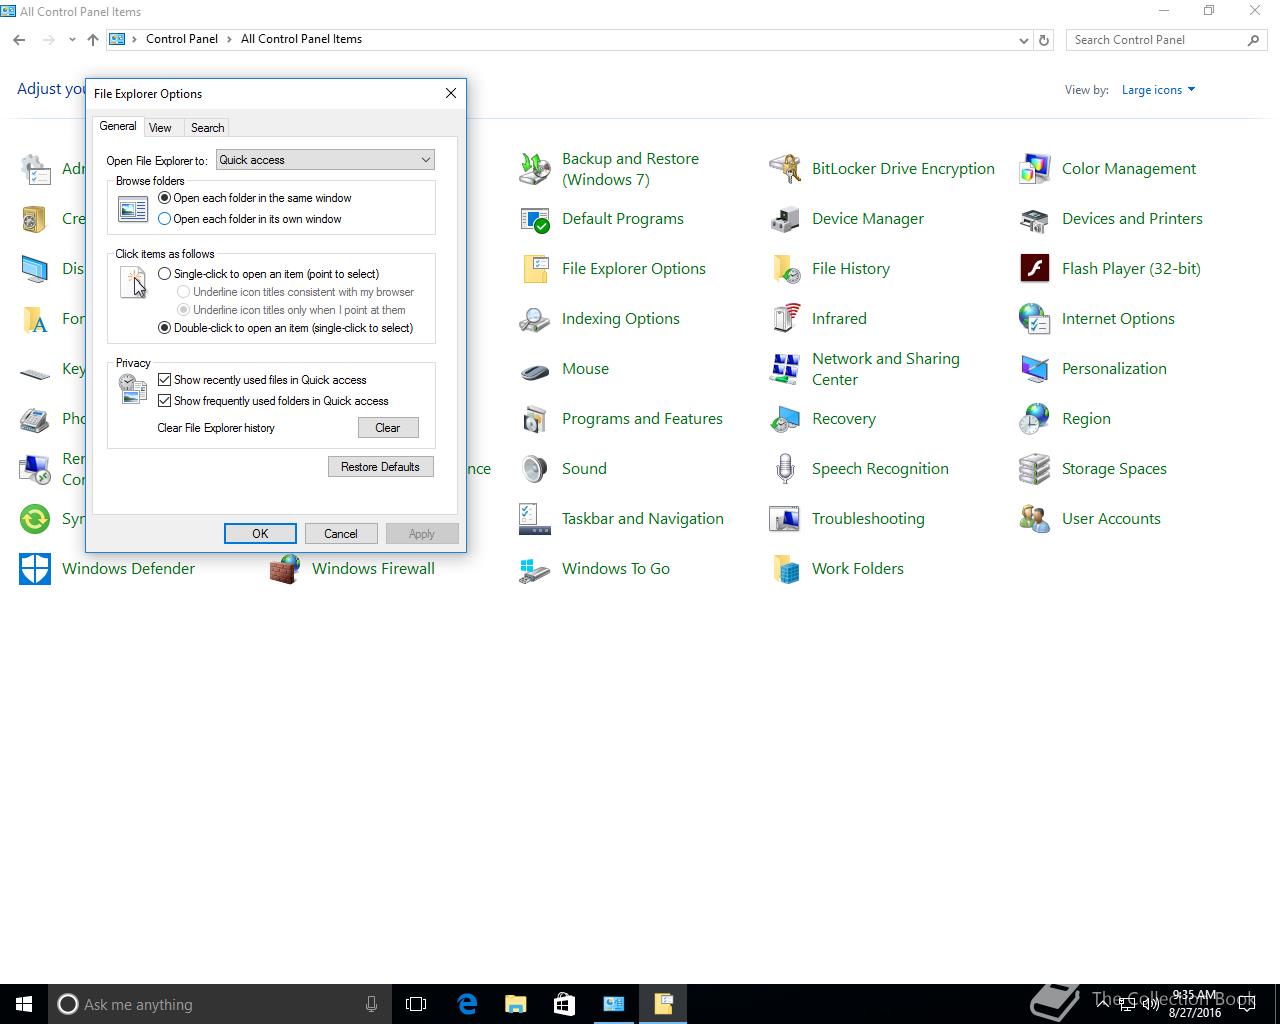Image resolution: width=1280 pixels, height=1024 pixels.
Task: Open the Windows Start menu
Action: 24,1004
